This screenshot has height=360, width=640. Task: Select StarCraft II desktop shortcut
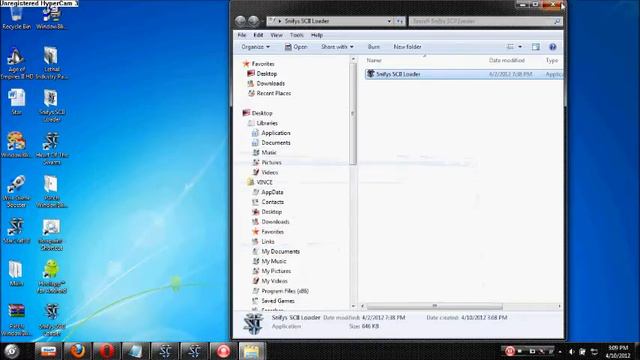[16, 231]
